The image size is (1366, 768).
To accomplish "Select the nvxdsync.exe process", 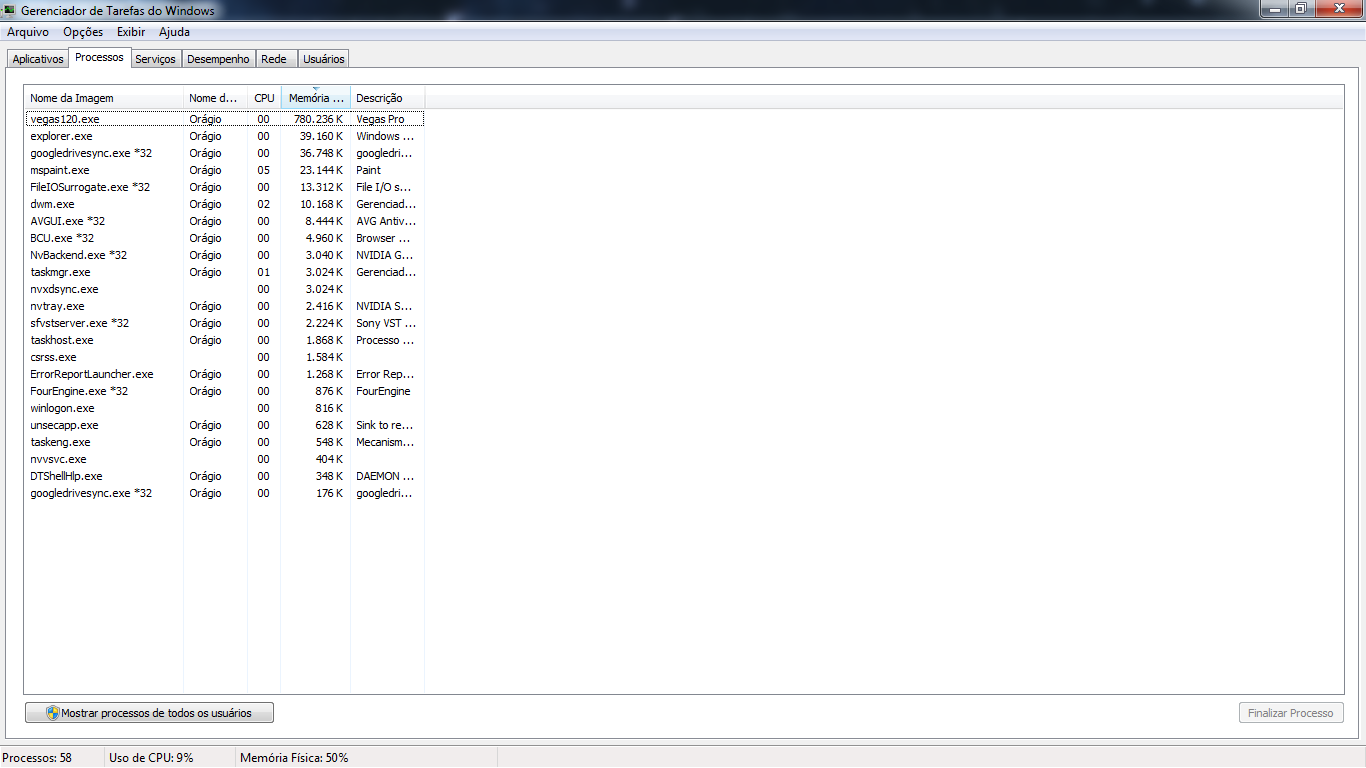I will pyautogui.click(x=224, y=289).
